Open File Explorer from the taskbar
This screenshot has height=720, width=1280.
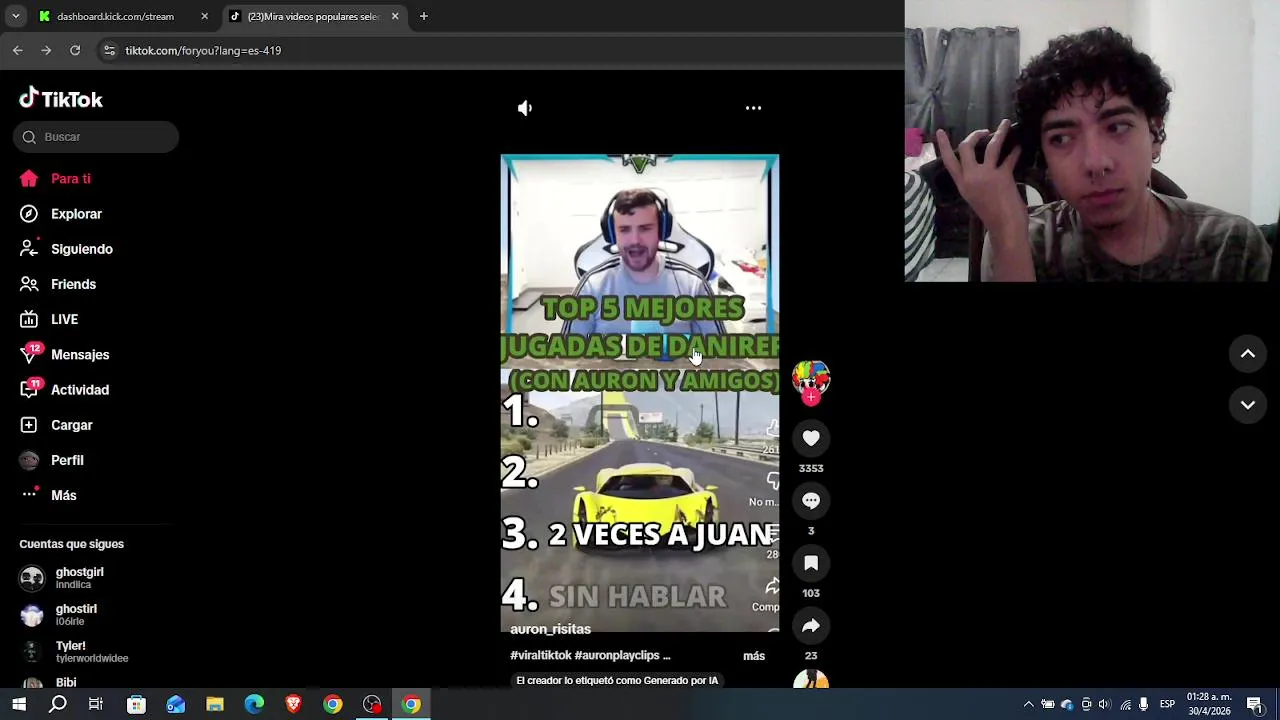pyautogui.click(x=215, y=704)
